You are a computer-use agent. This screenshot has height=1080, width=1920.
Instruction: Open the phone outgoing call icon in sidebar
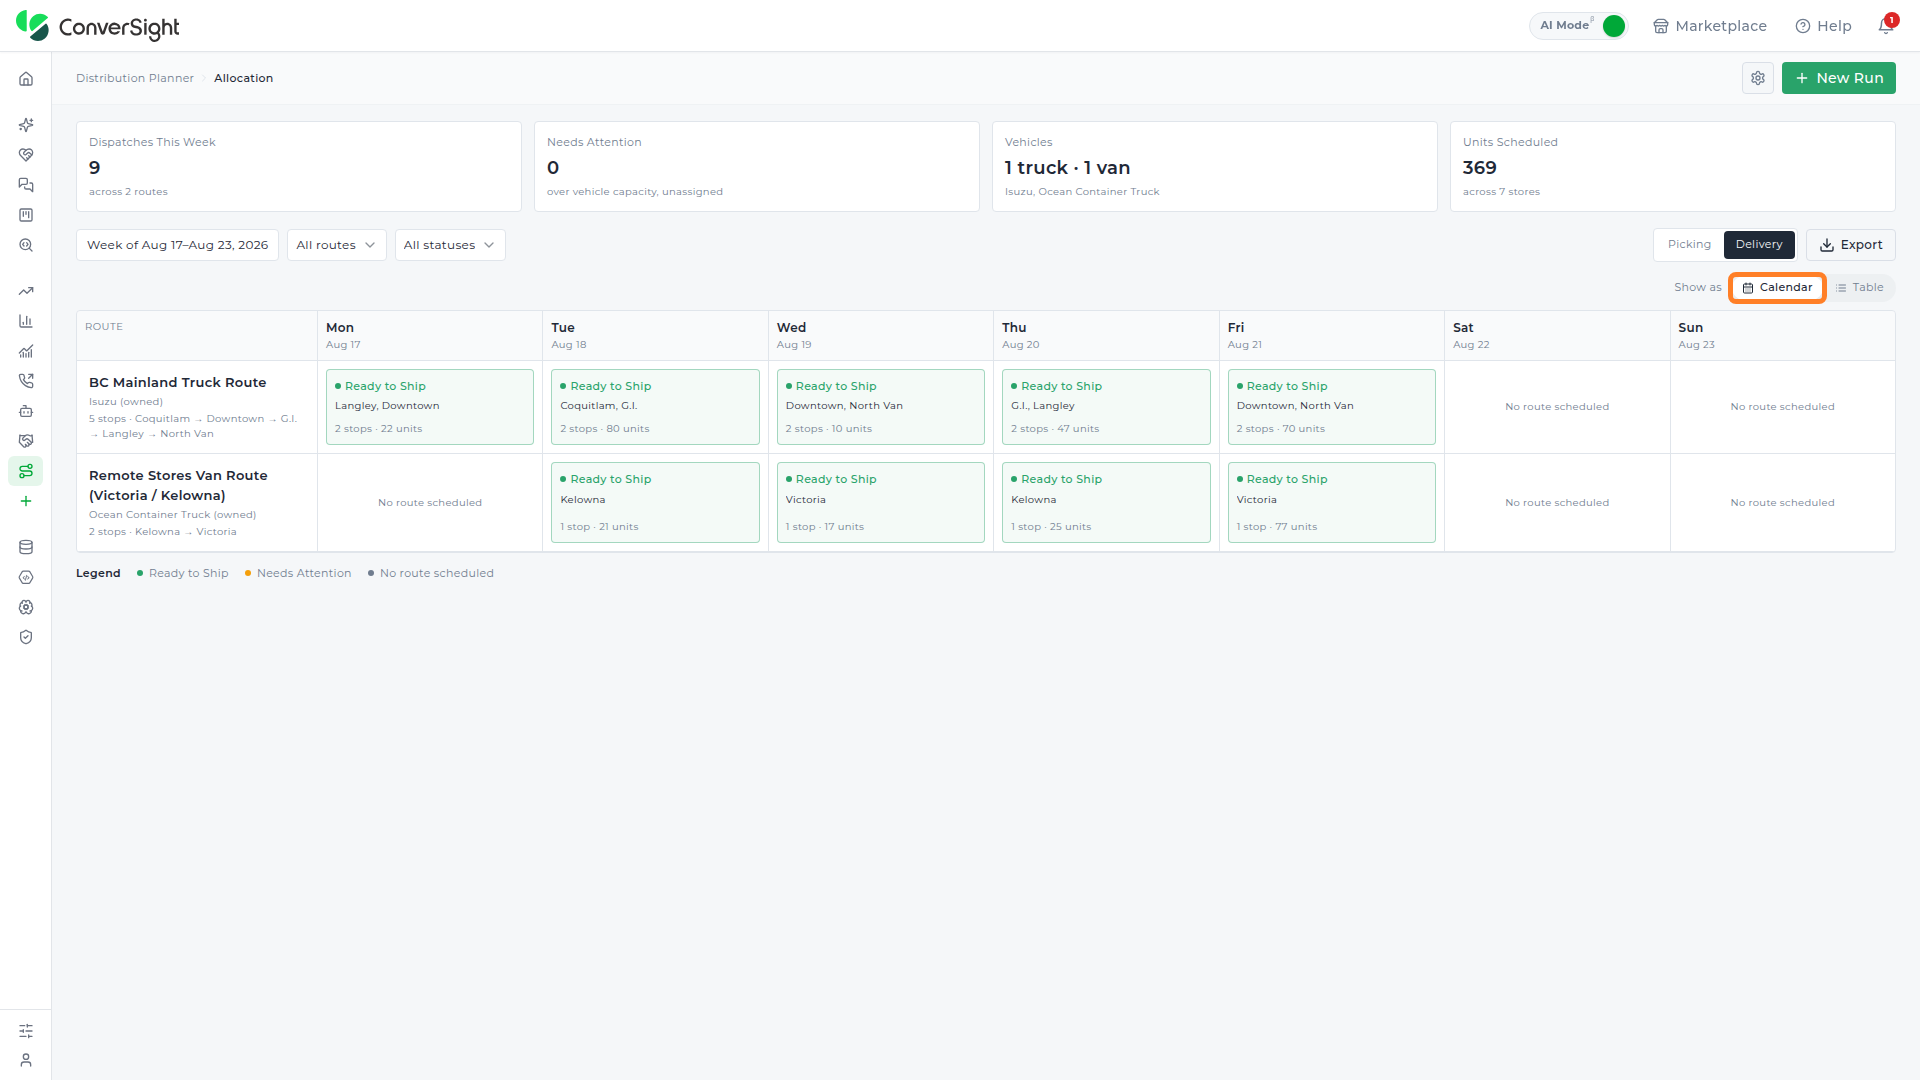point(26,381)
